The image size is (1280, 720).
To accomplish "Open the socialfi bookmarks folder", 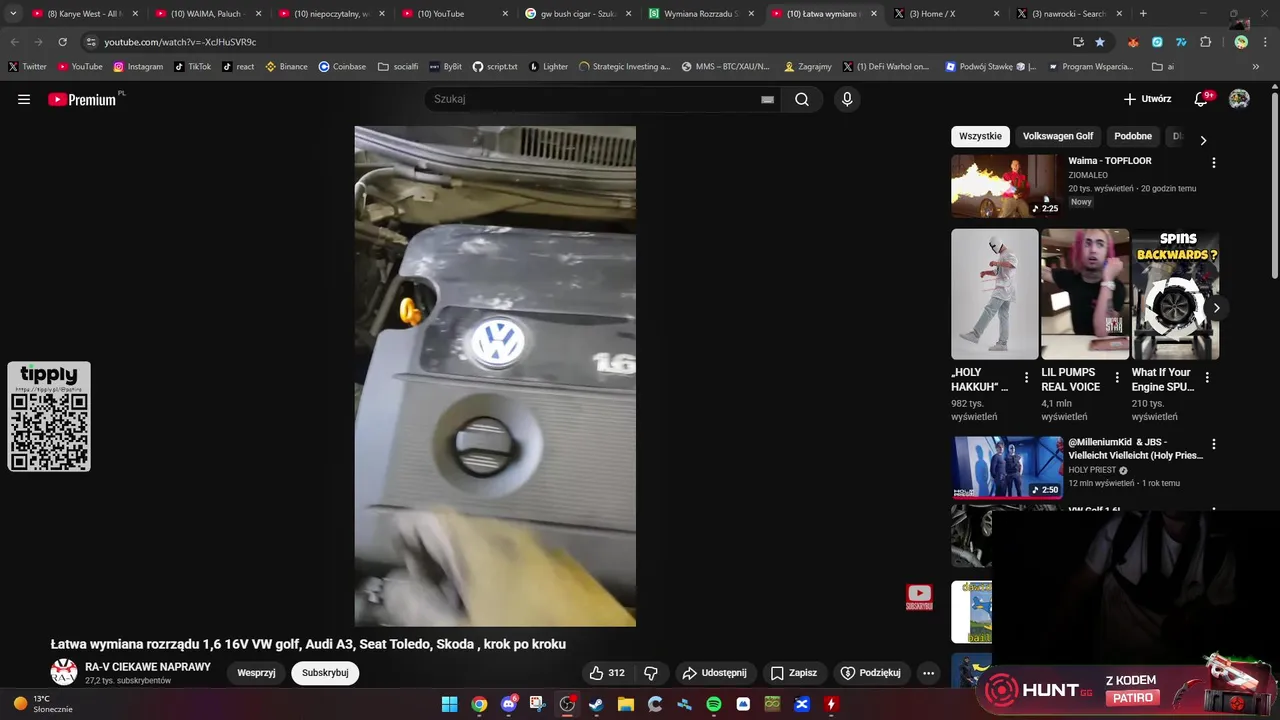I will [x=398, y=67].
